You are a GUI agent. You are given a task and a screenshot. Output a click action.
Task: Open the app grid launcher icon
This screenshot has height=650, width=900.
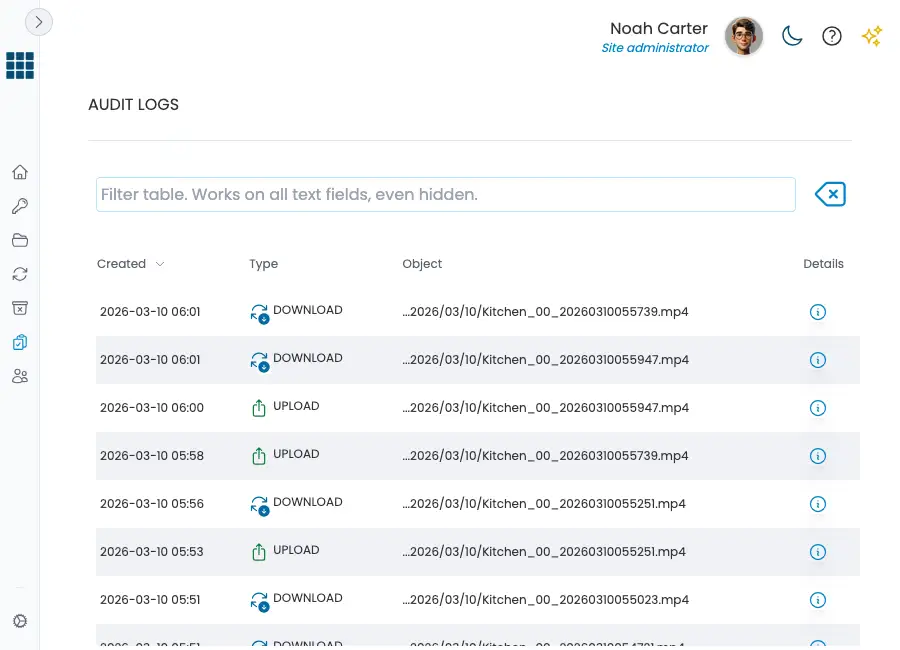tap(20, 65)
